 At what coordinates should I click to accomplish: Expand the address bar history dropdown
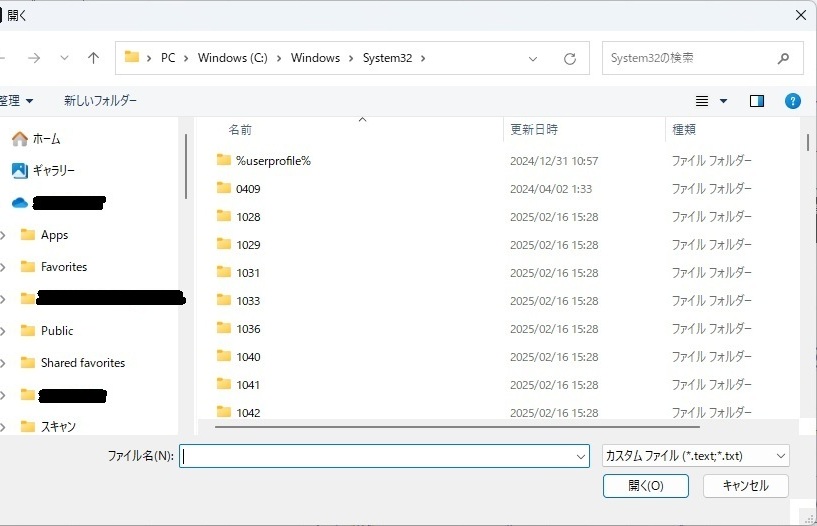tap(533, 58)
